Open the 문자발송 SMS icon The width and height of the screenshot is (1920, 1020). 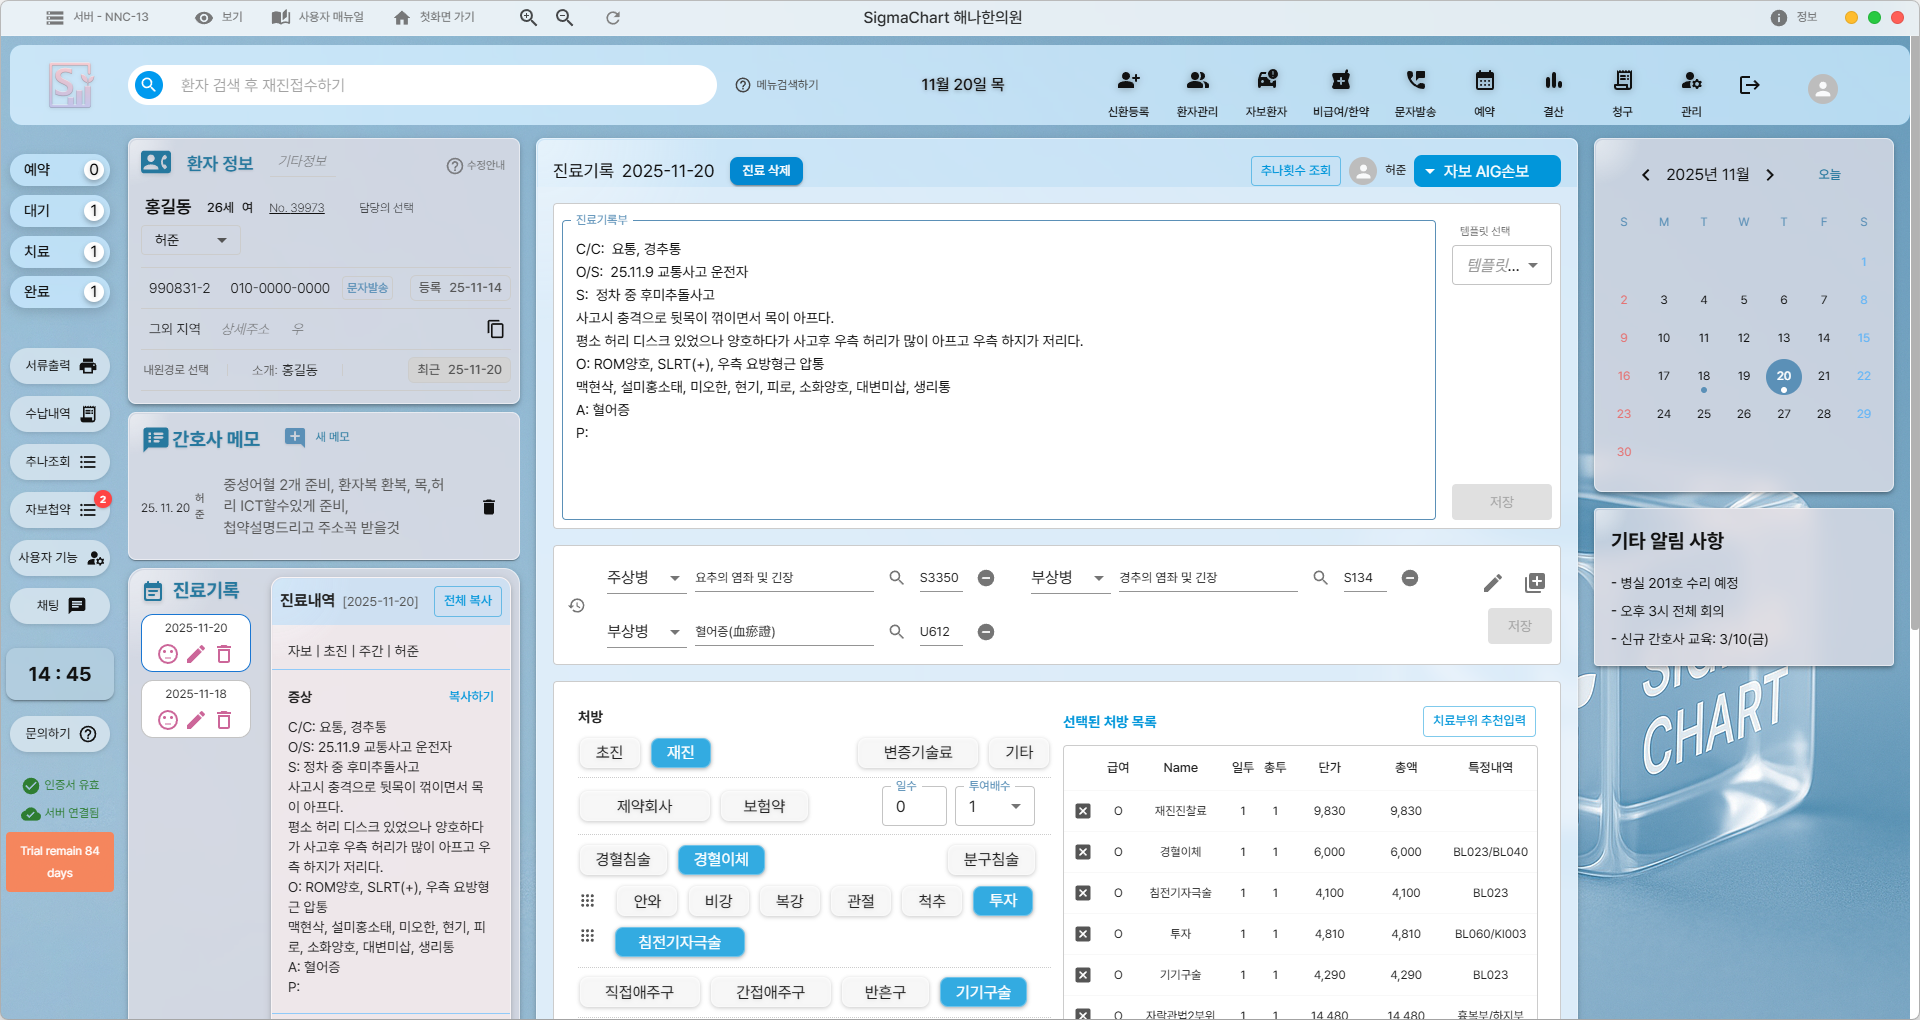pos(1415,82)
